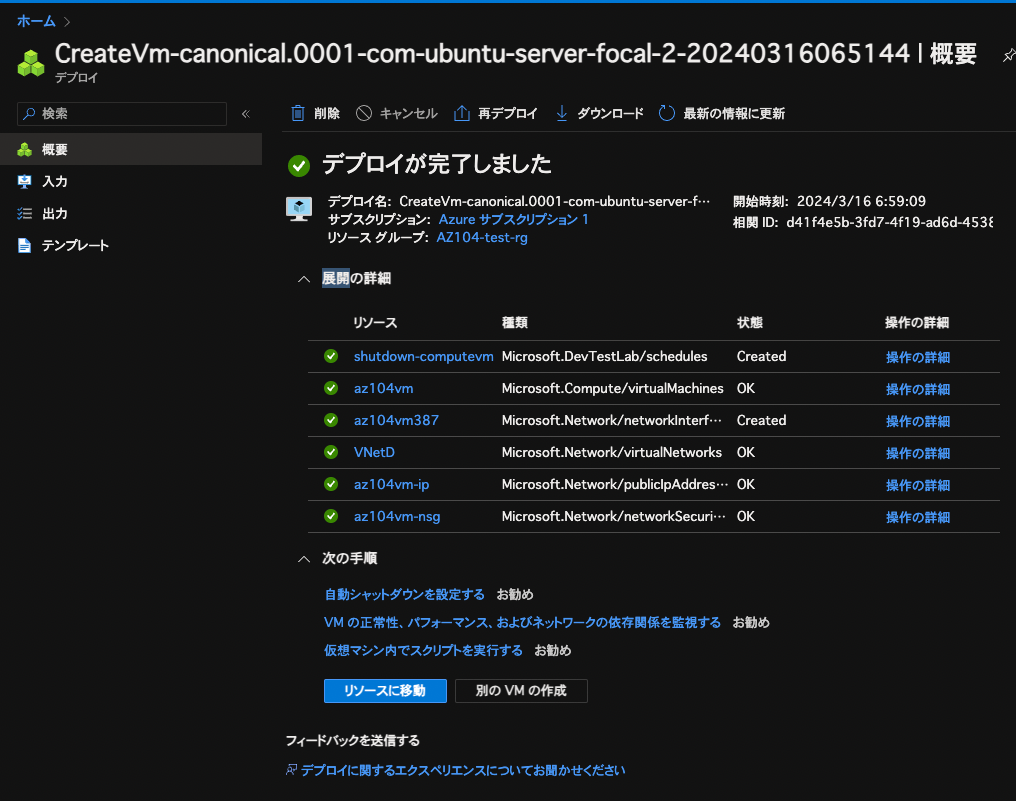
Task: Open the テンプレート menu item
Action: pyautogui.click(x=131, y=246)
